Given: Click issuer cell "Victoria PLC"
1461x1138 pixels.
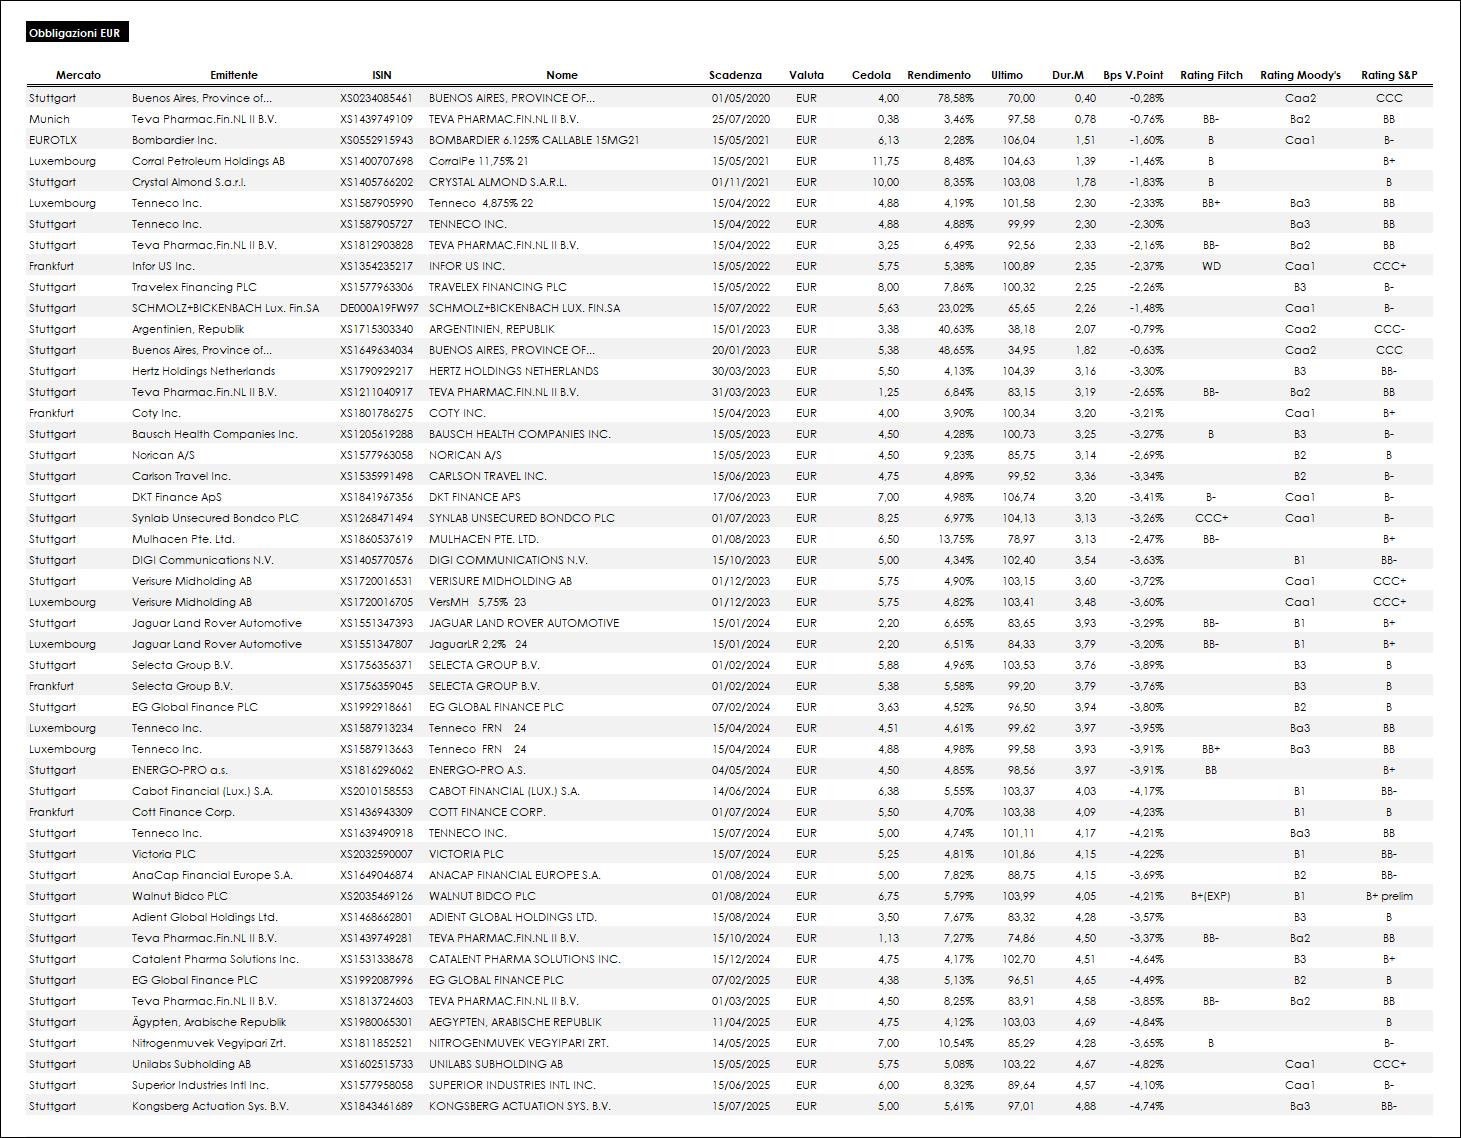Looking at the screenshot, I should click(164, 854).
